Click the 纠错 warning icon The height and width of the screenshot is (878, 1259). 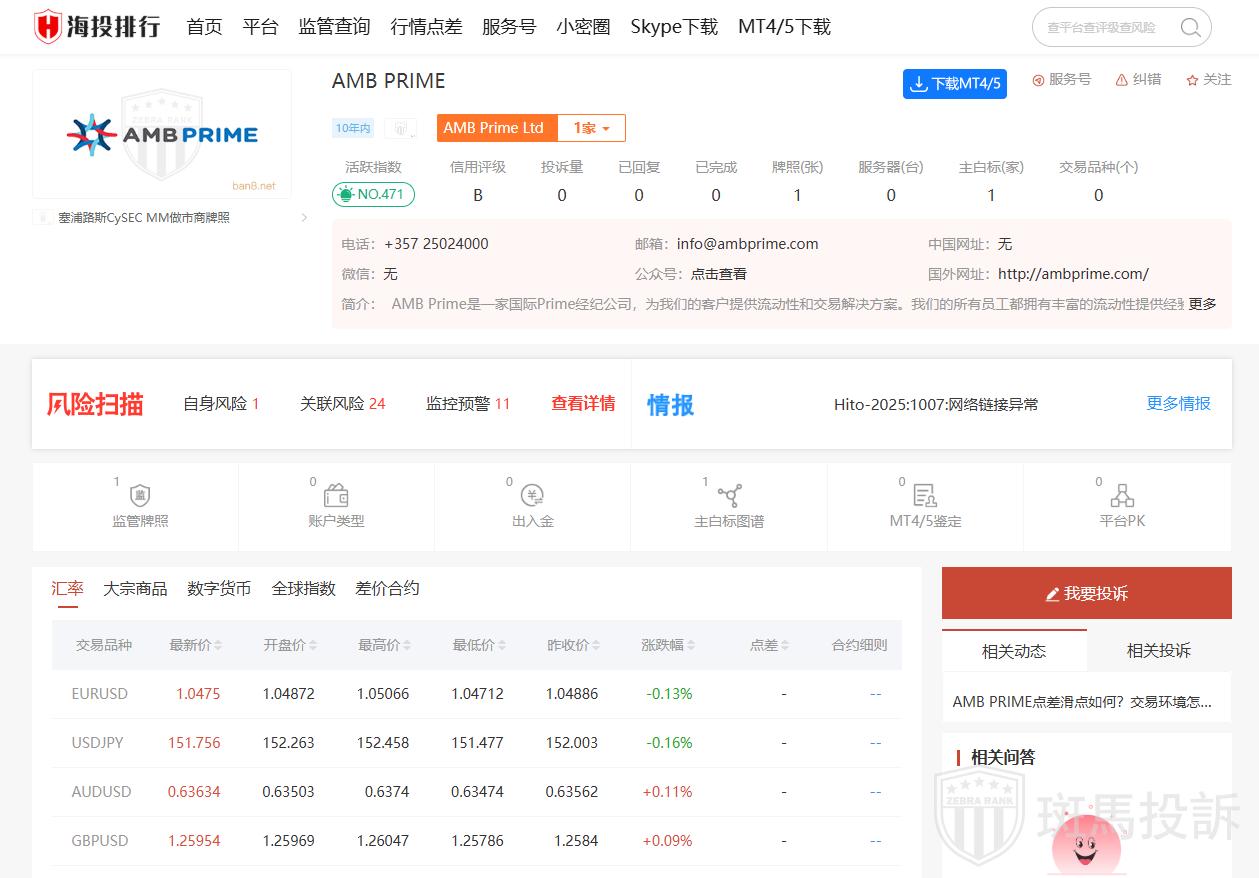pyautogui.click(x=1122, y=80)
